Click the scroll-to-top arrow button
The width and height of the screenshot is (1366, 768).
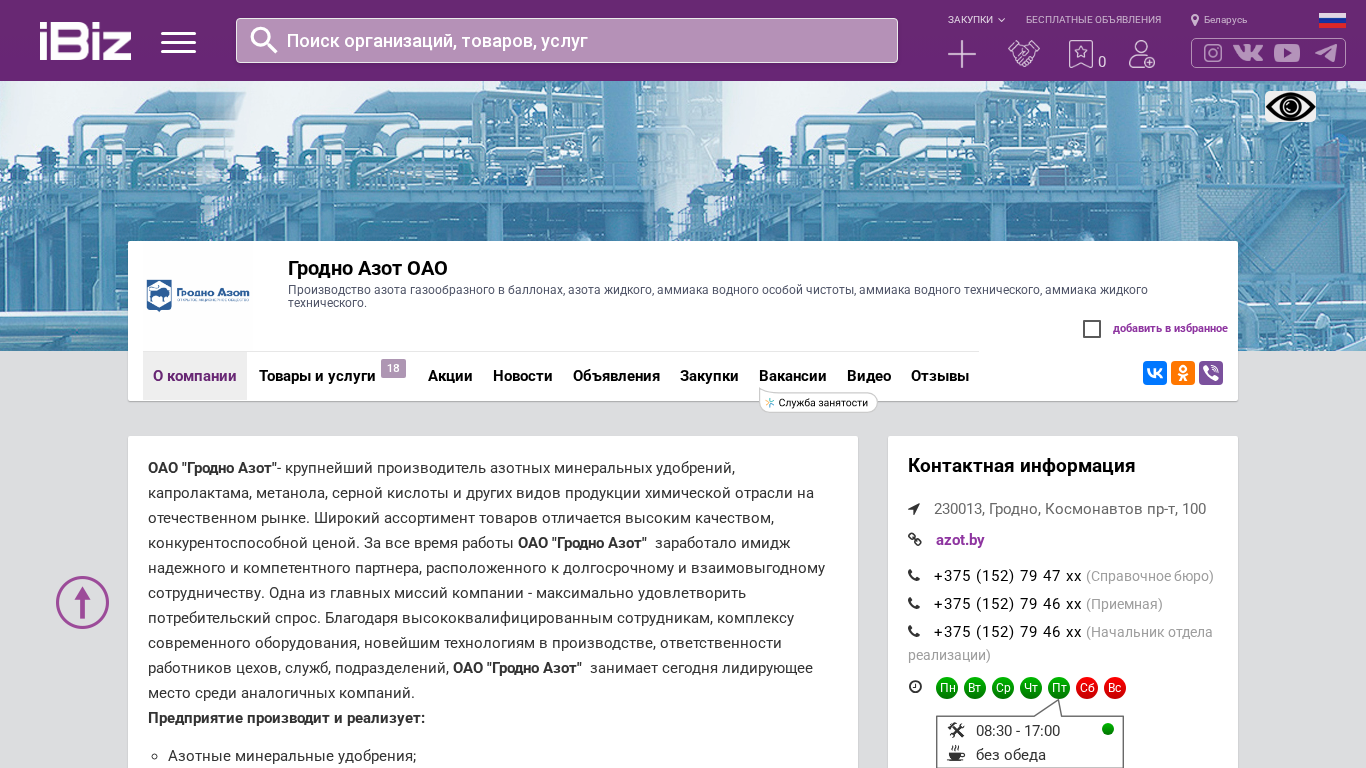(82, 602)
